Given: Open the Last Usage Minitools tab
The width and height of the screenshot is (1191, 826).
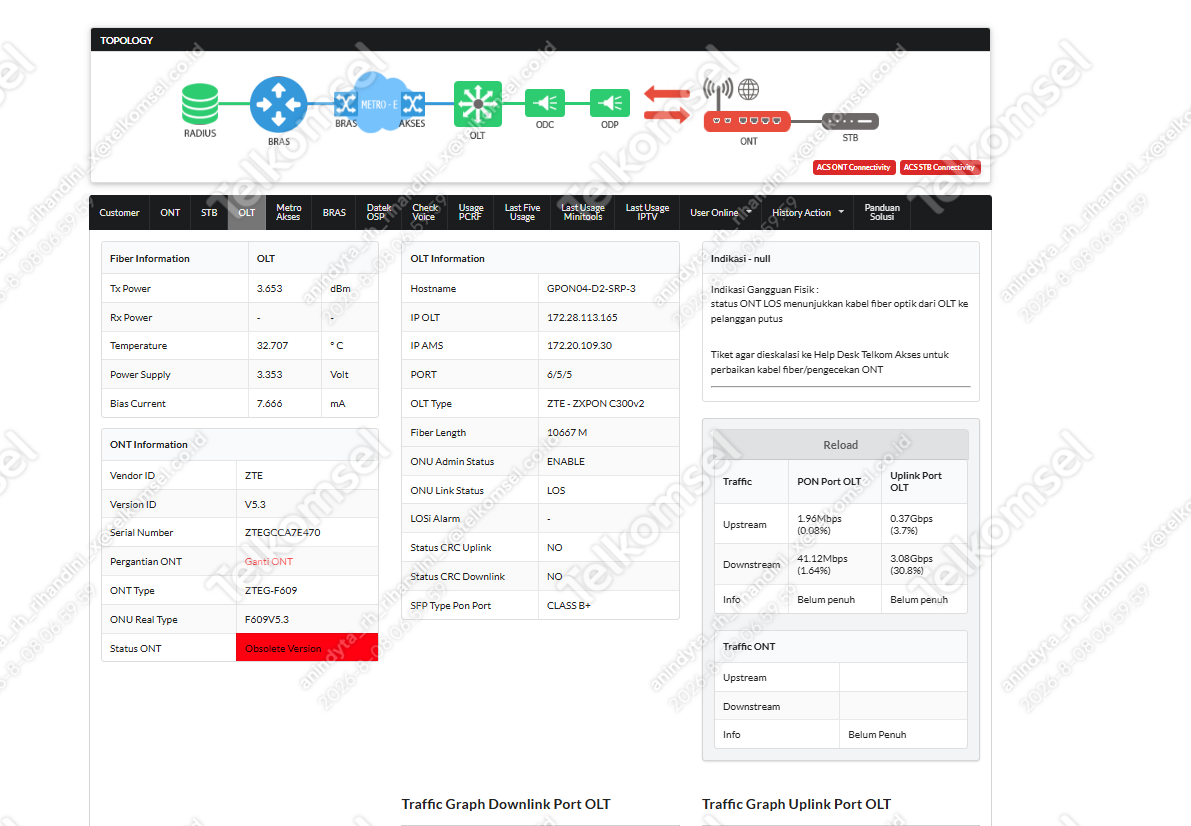Looking at the screenshot, I should pos(583,213).
